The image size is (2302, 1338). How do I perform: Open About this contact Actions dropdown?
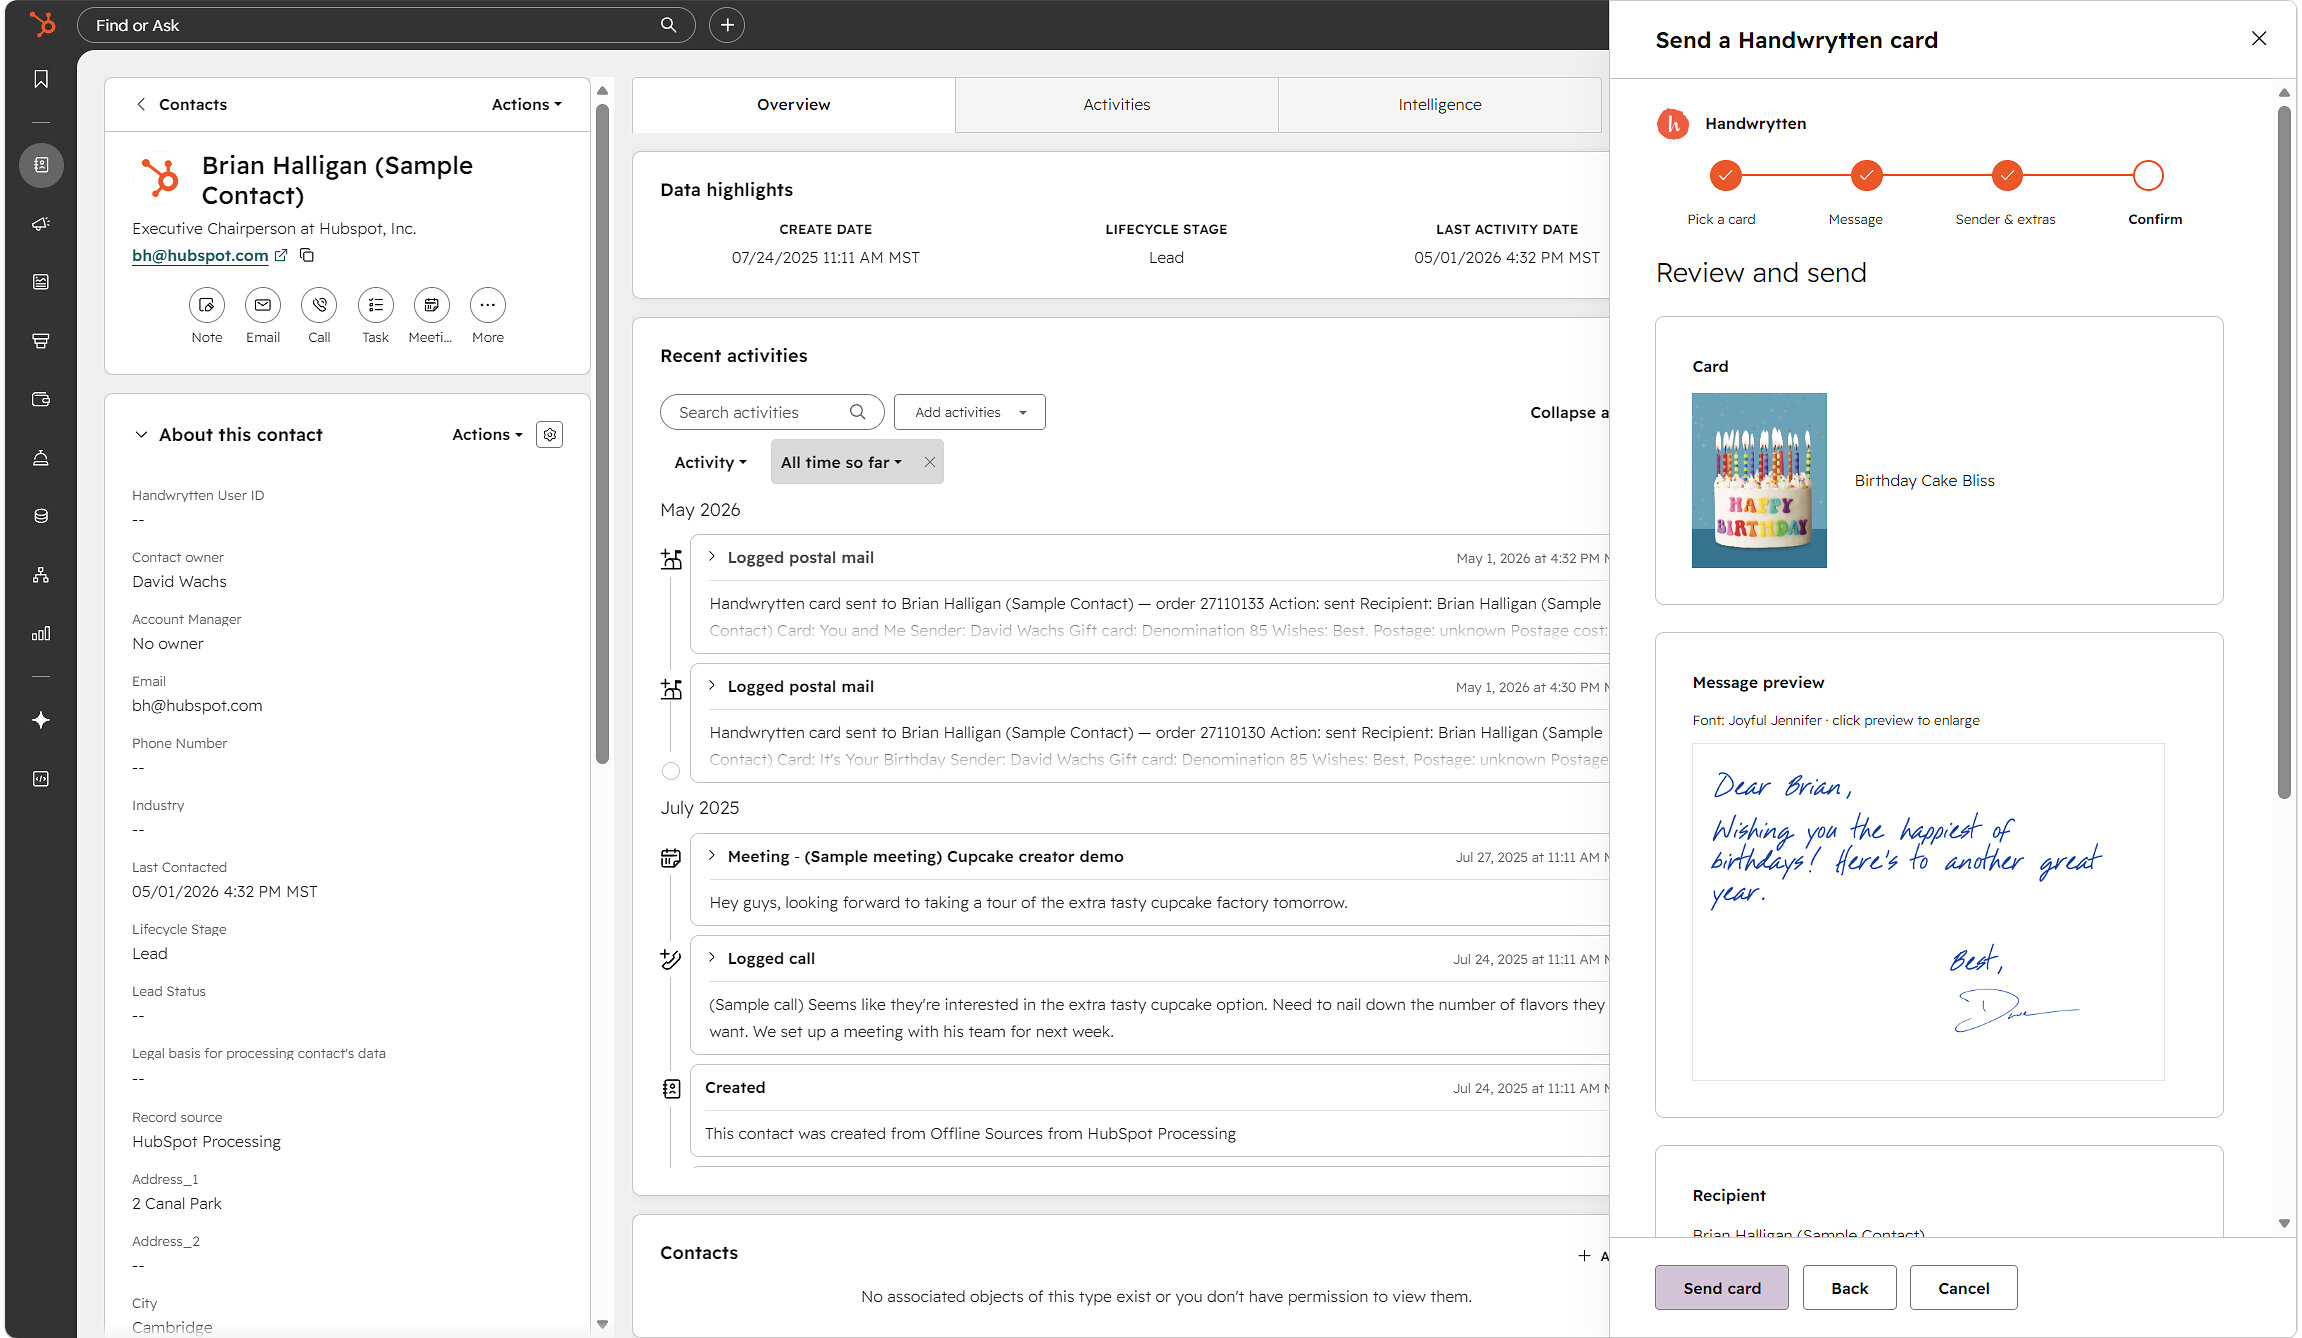pyautogui.click(x=488, y=435)
